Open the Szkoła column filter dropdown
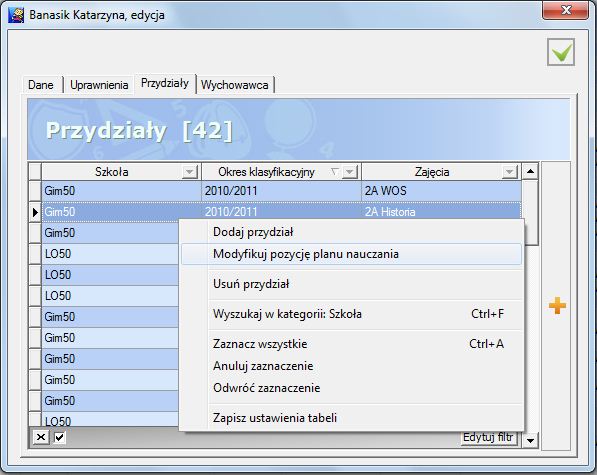Viewport: 597px width, 475px height. [x=189, y=172]
